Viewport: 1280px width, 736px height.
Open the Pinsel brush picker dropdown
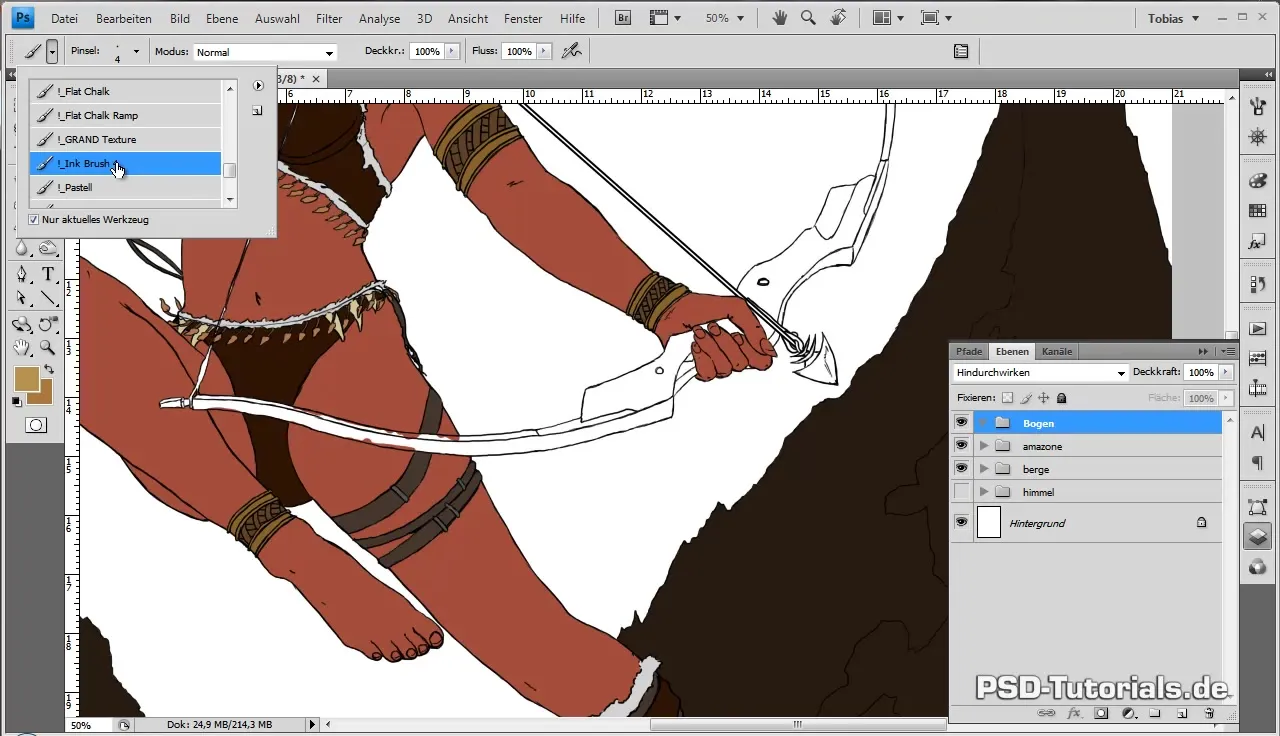pos(136,51)
